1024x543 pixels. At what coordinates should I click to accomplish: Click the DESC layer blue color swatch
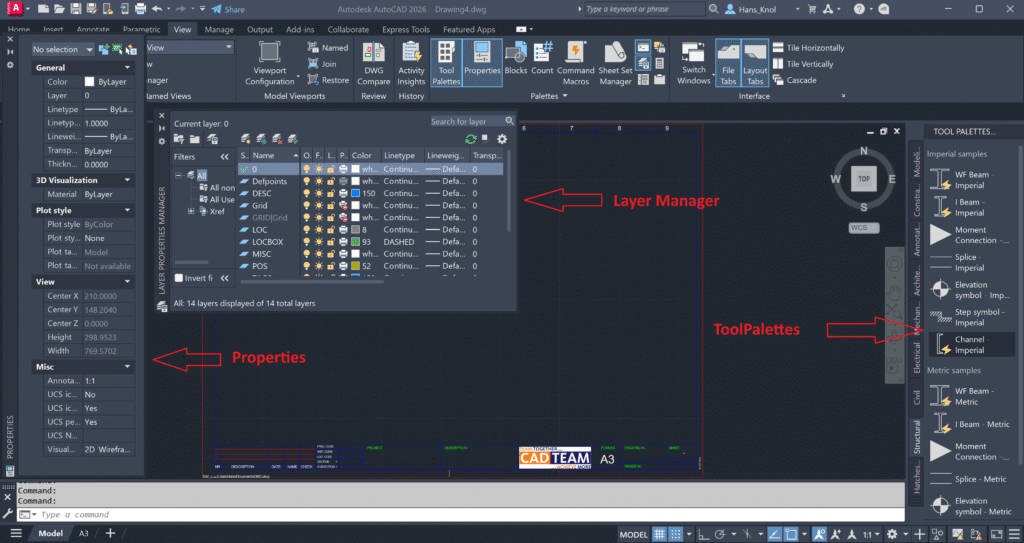[x=356, y=193]
